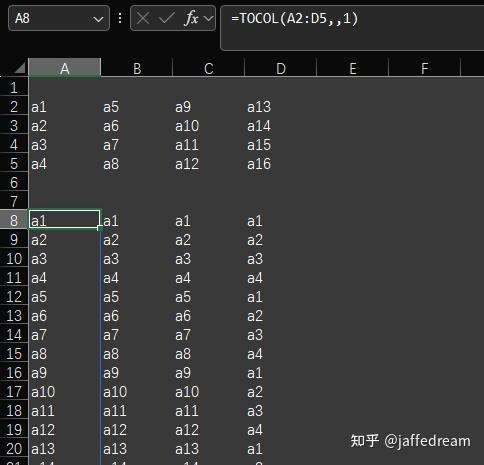Select row 8 header
This screenshot has height=465, width=484.
14,220
